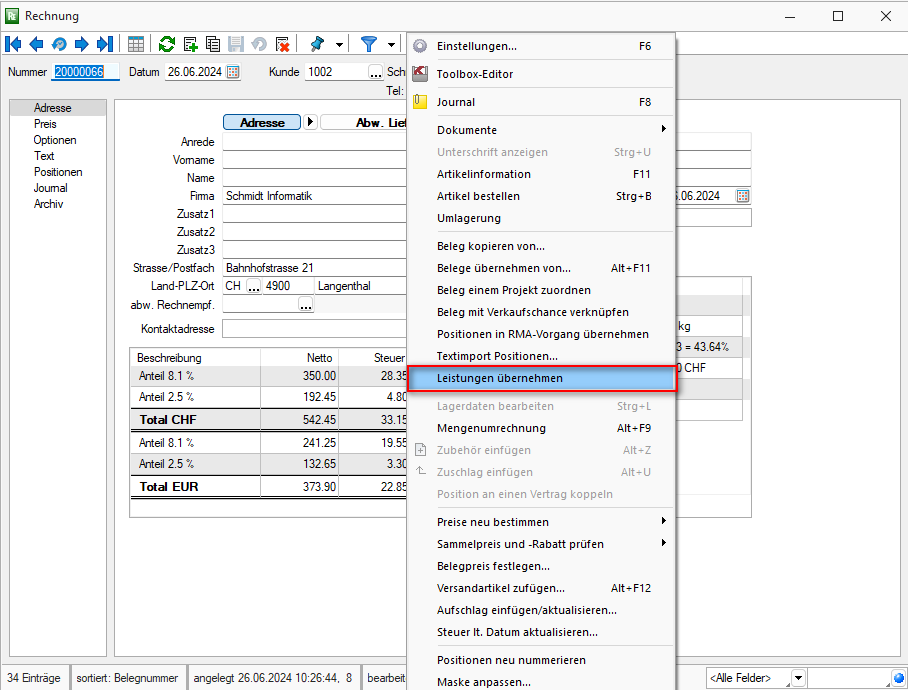Delete the current record
The width and height of the screenshot is (908, 690).
pyautogui.click(x=282, y=44)
